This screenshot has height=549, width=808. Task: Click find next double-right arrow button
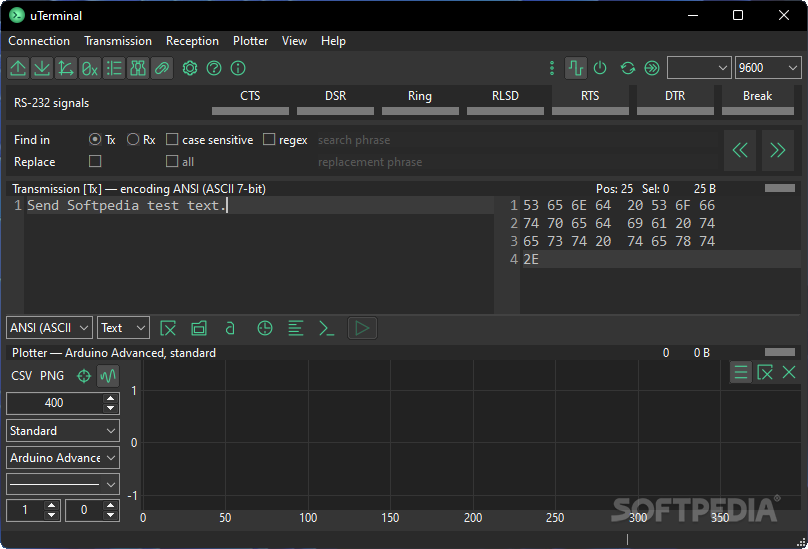[x=778, y=150]
